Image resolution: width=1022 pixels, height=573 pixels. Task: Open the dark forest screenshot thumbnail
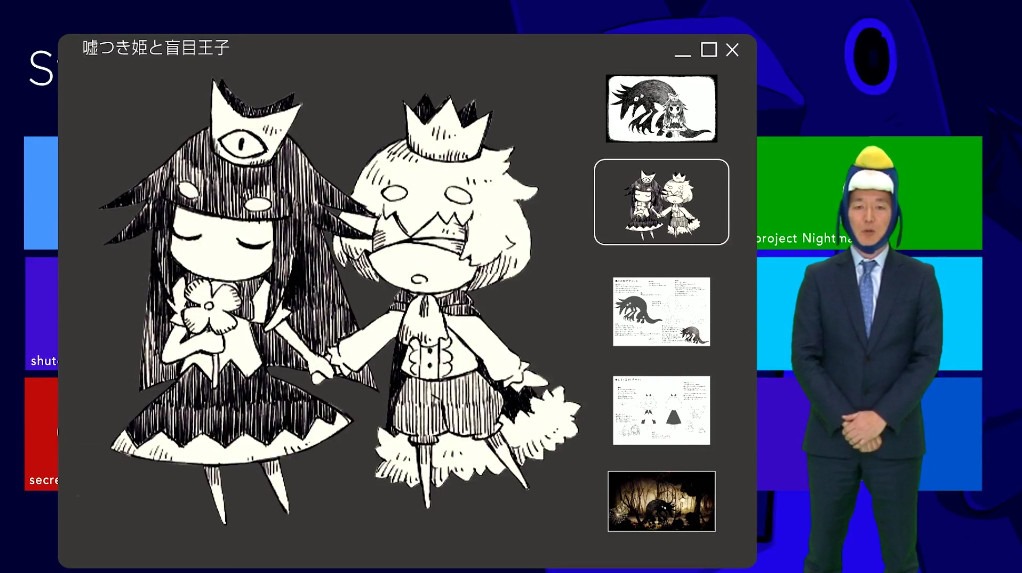click(x=661, y=501)
